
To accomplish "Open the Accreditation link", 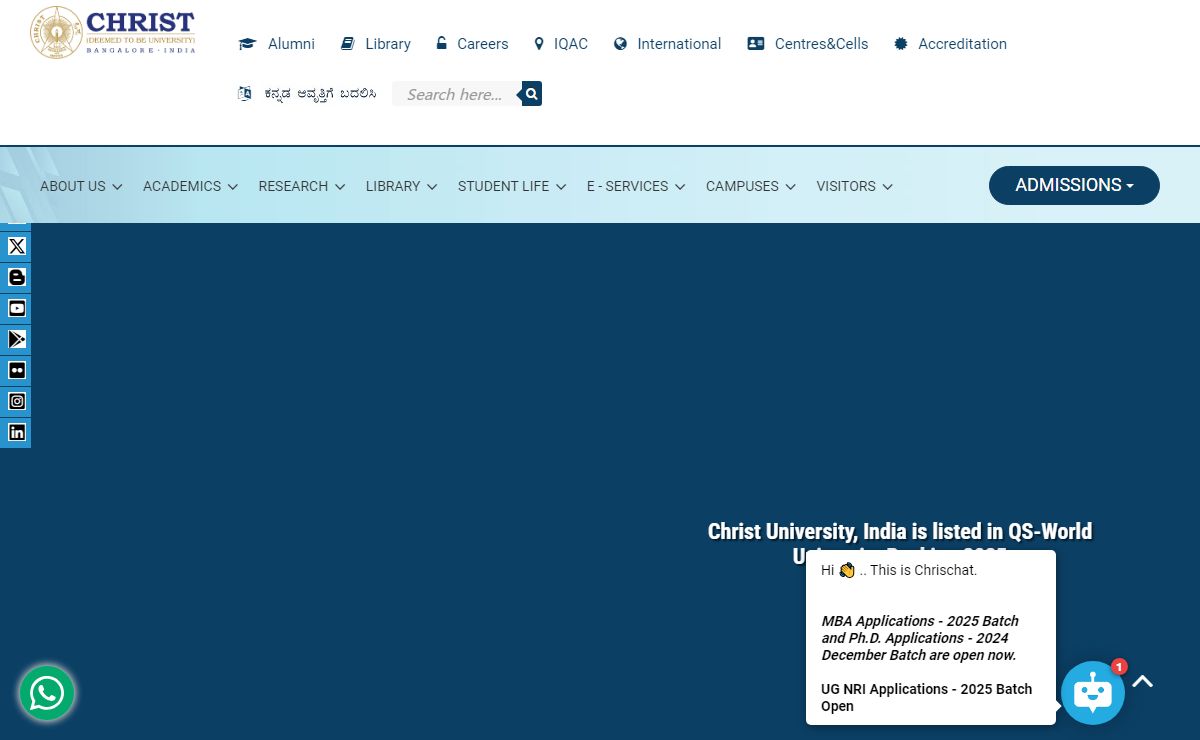I will (950, 44).
